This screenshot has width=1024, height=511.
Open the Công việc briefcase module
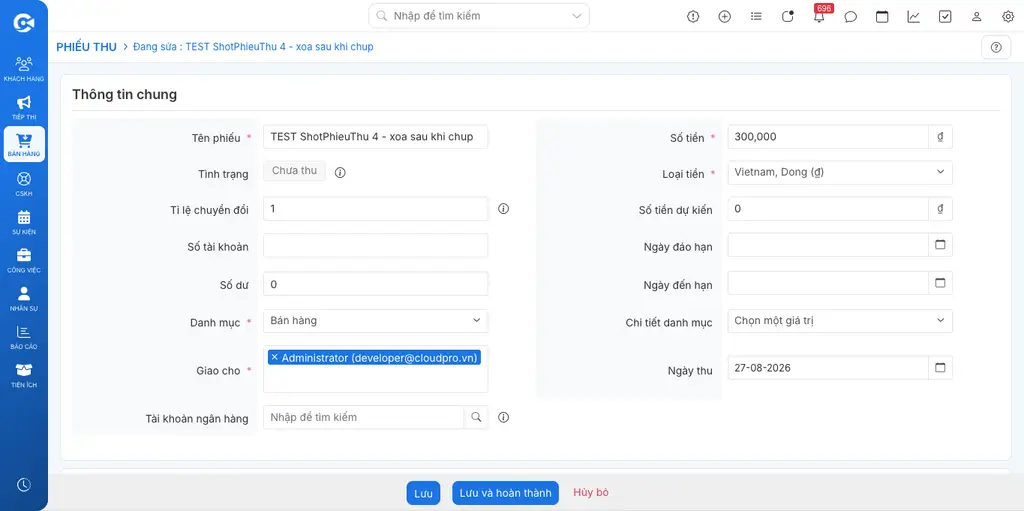pos(24,260)
